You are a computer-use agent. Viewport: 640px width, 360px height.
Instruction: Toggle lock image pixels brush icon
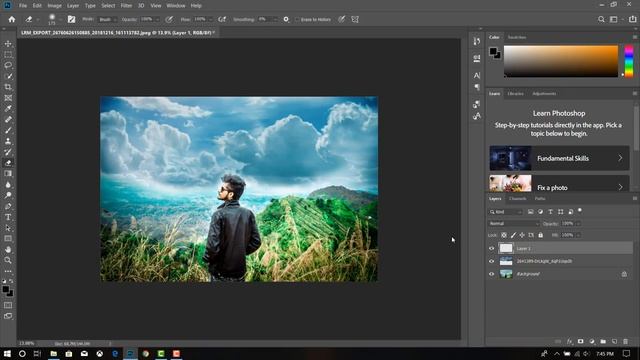(513, 235)
